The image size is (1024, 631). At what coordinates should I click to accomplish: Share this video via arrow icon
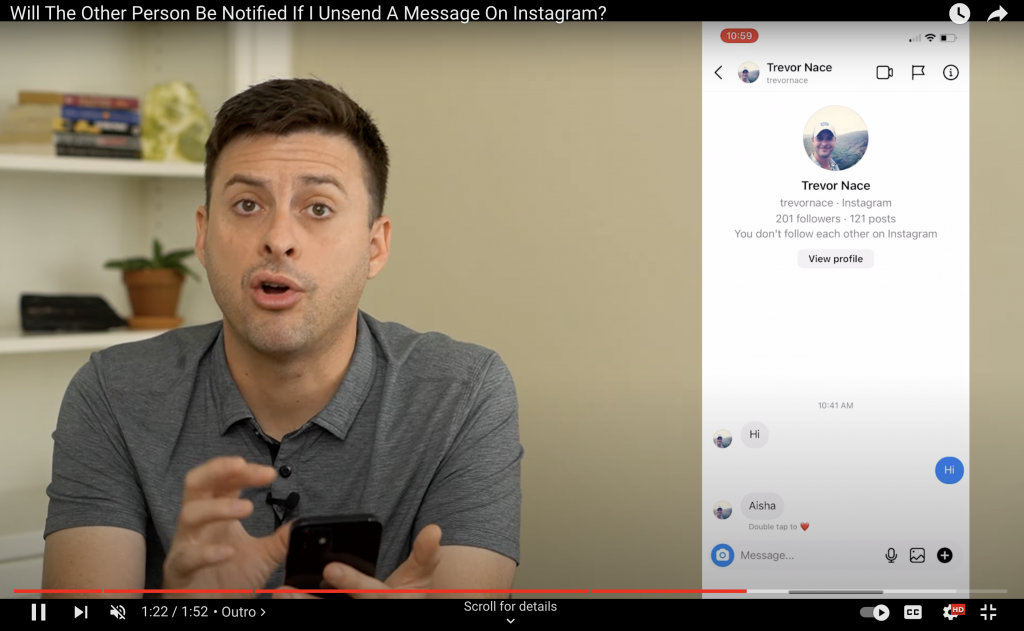coord(997,13)
